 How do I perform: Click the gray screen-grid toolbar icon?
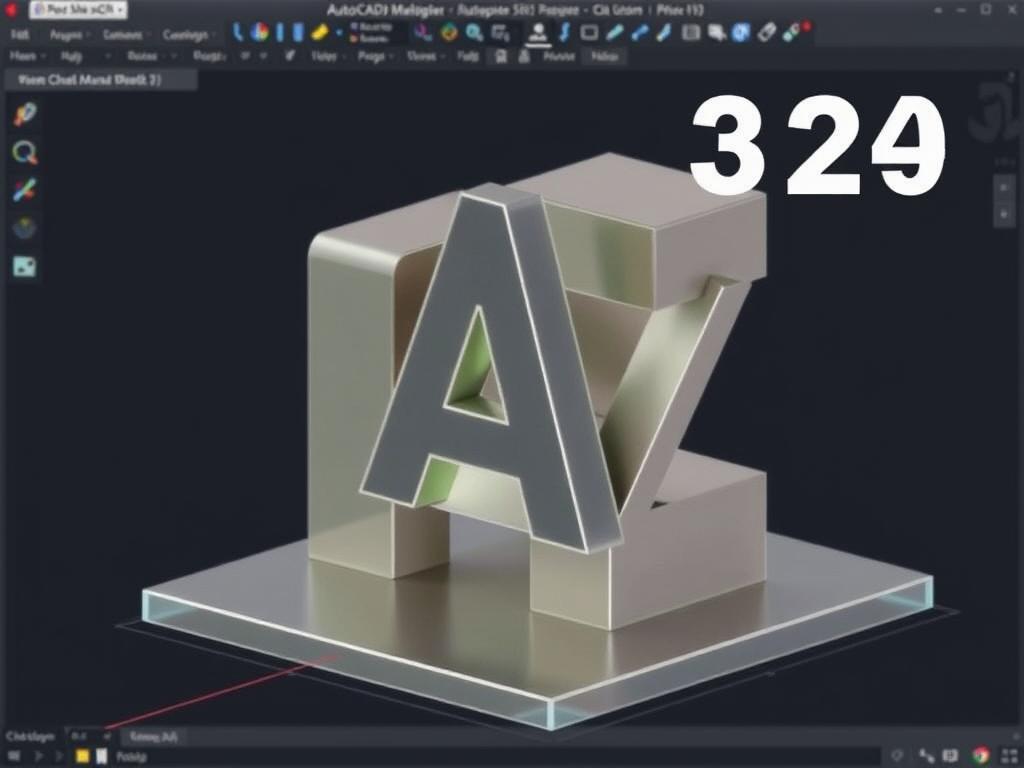point(501,33)
